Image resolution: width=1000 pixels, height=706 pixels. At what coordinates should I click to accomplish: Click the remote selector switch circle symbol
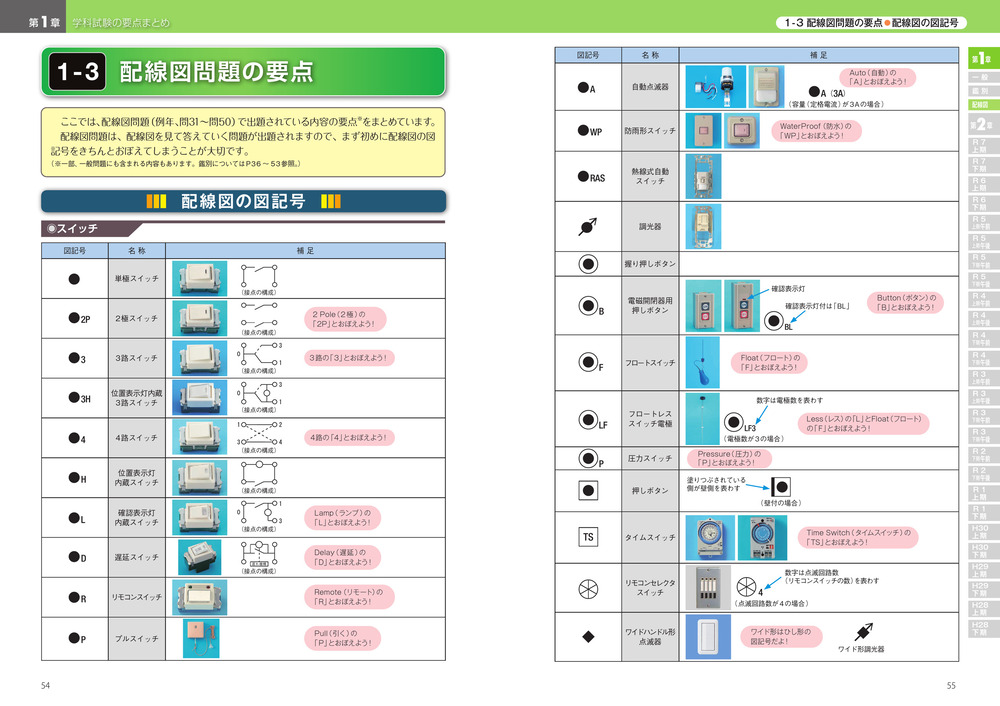coord(588,588)
